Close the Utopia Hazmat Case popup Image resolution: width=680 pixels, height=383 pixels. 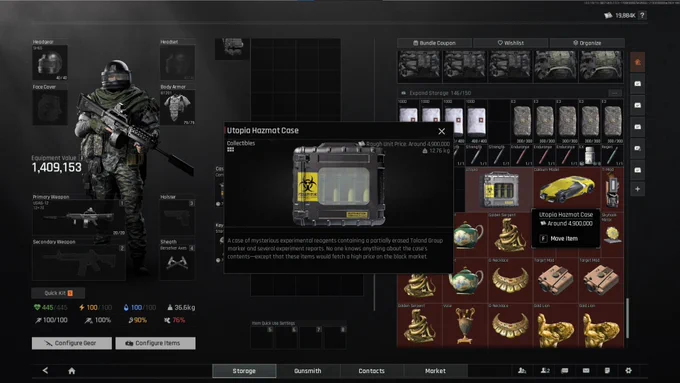441,131
